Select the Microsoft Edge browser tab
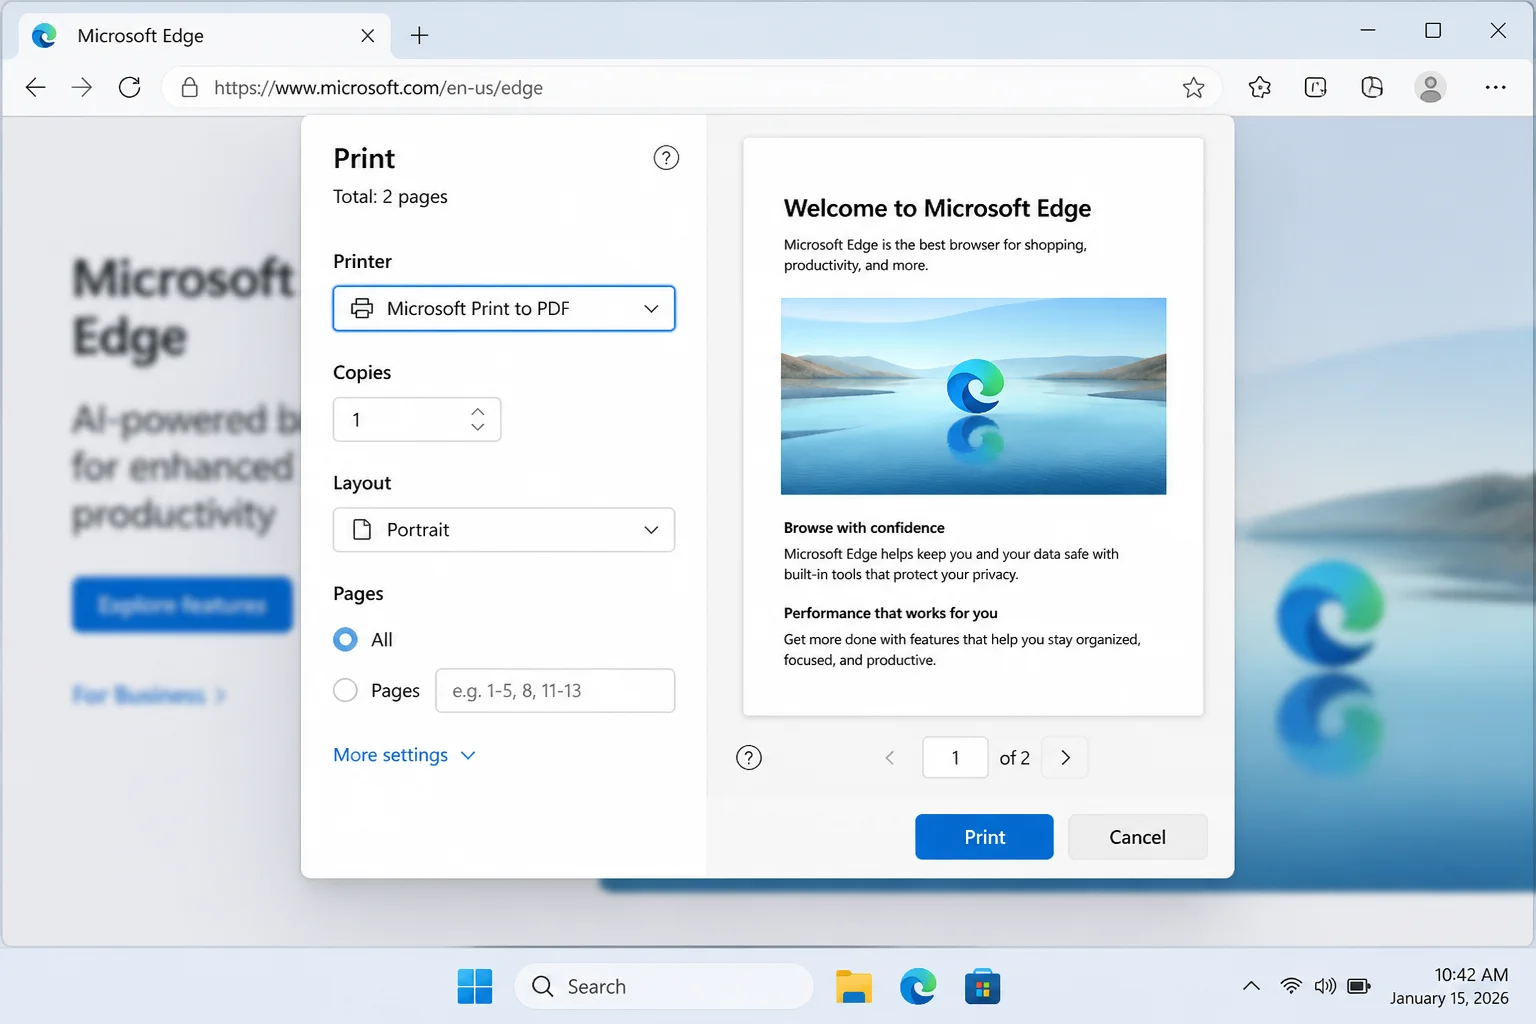Viewport: 1536px width, 1024px height. tap(204, 36)
